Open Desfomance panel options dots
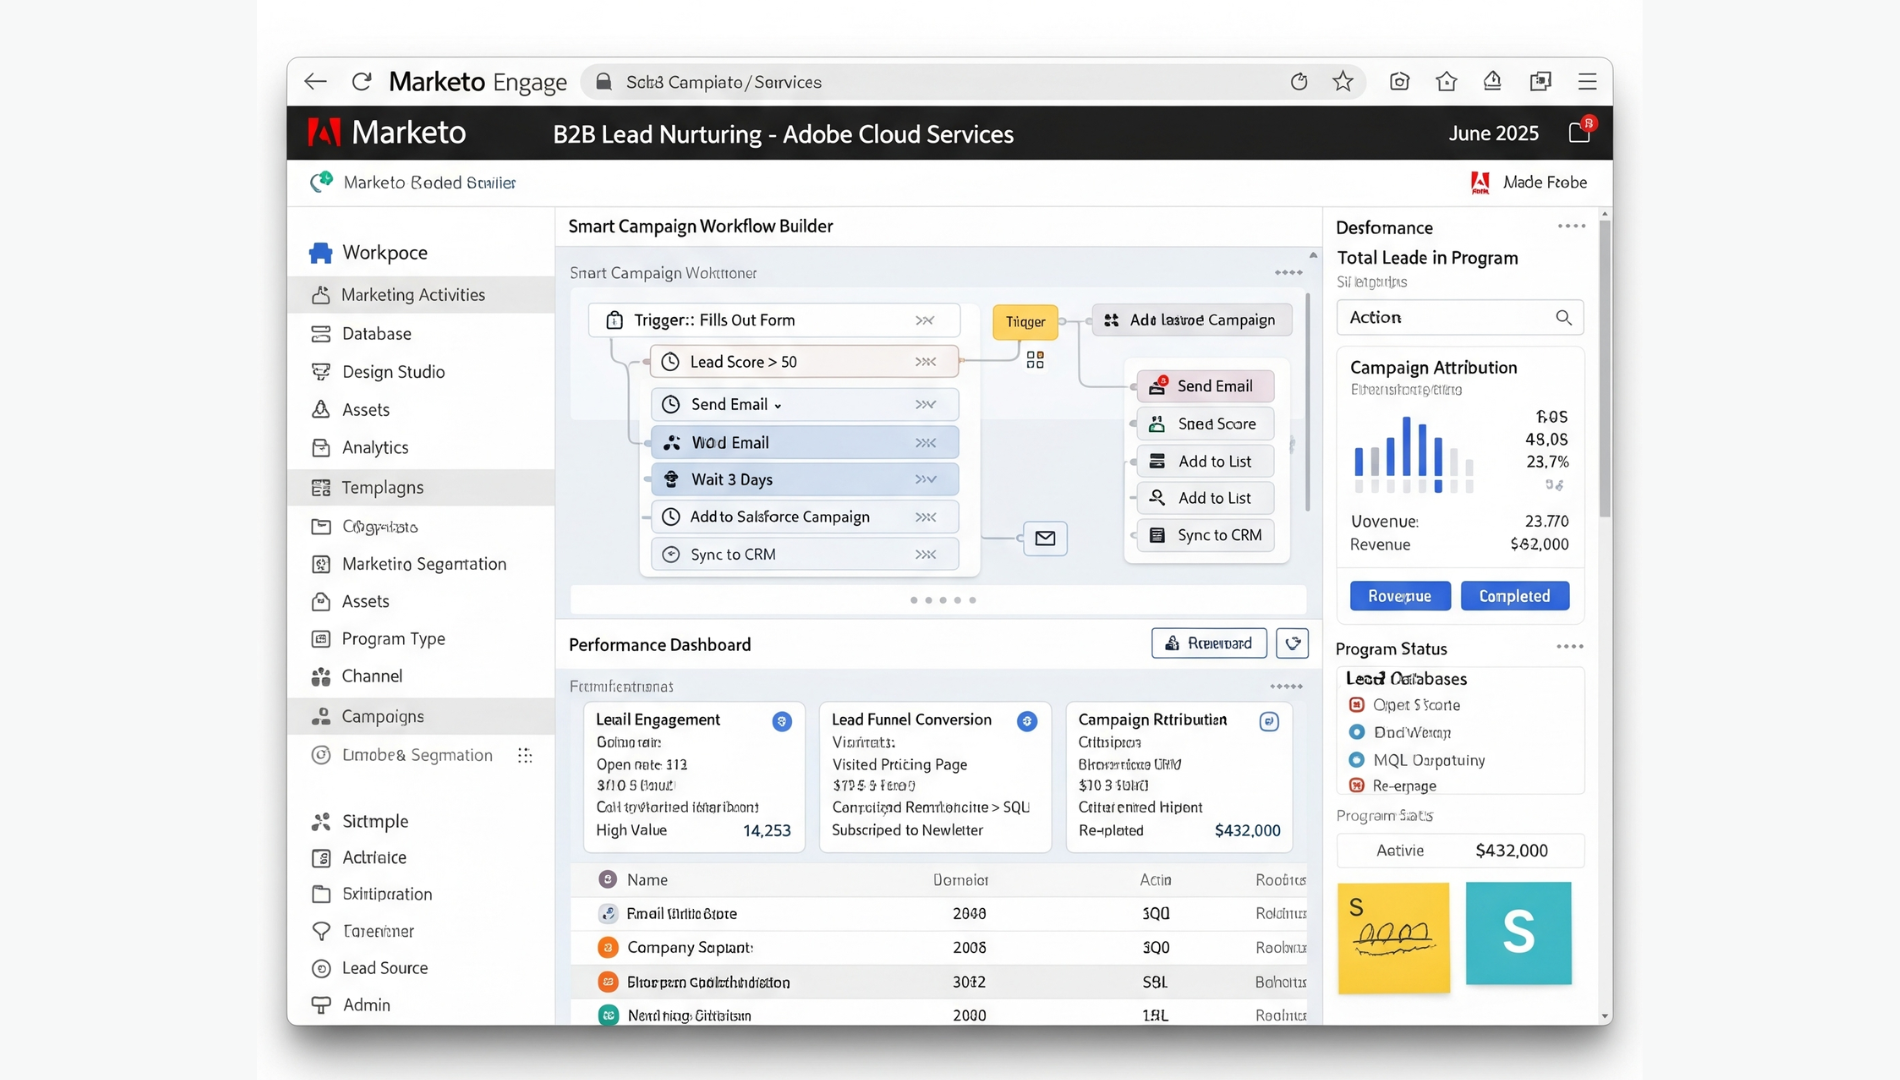Viewport: 1900px width, 1080px height. pyautogui.click(x=1571, y=227)
